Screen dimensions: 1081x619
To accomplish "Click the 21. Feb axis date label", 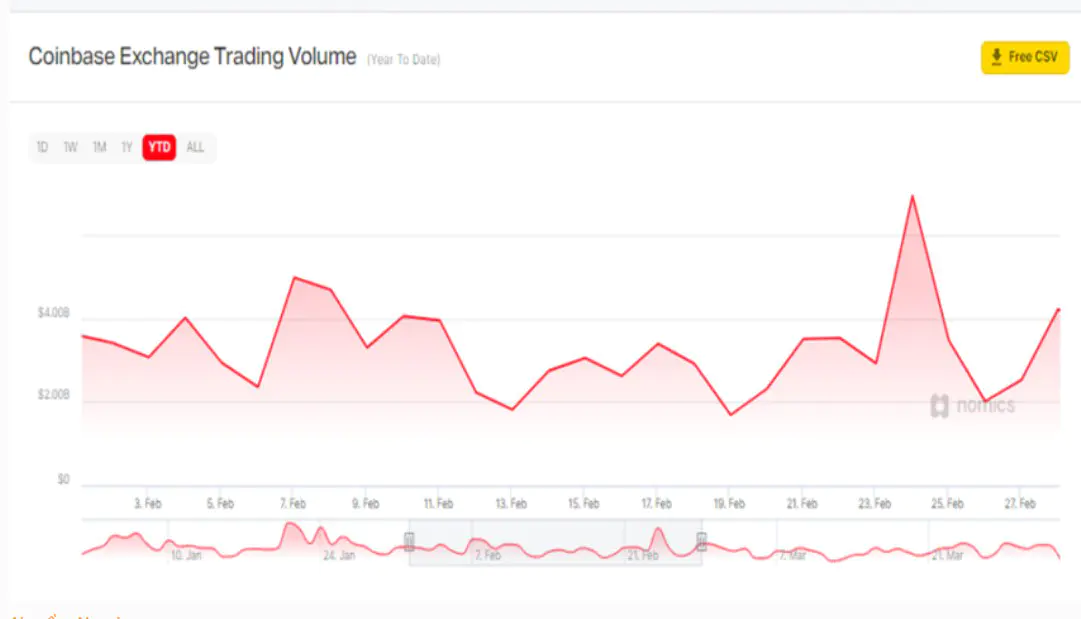I will (802, 504).
